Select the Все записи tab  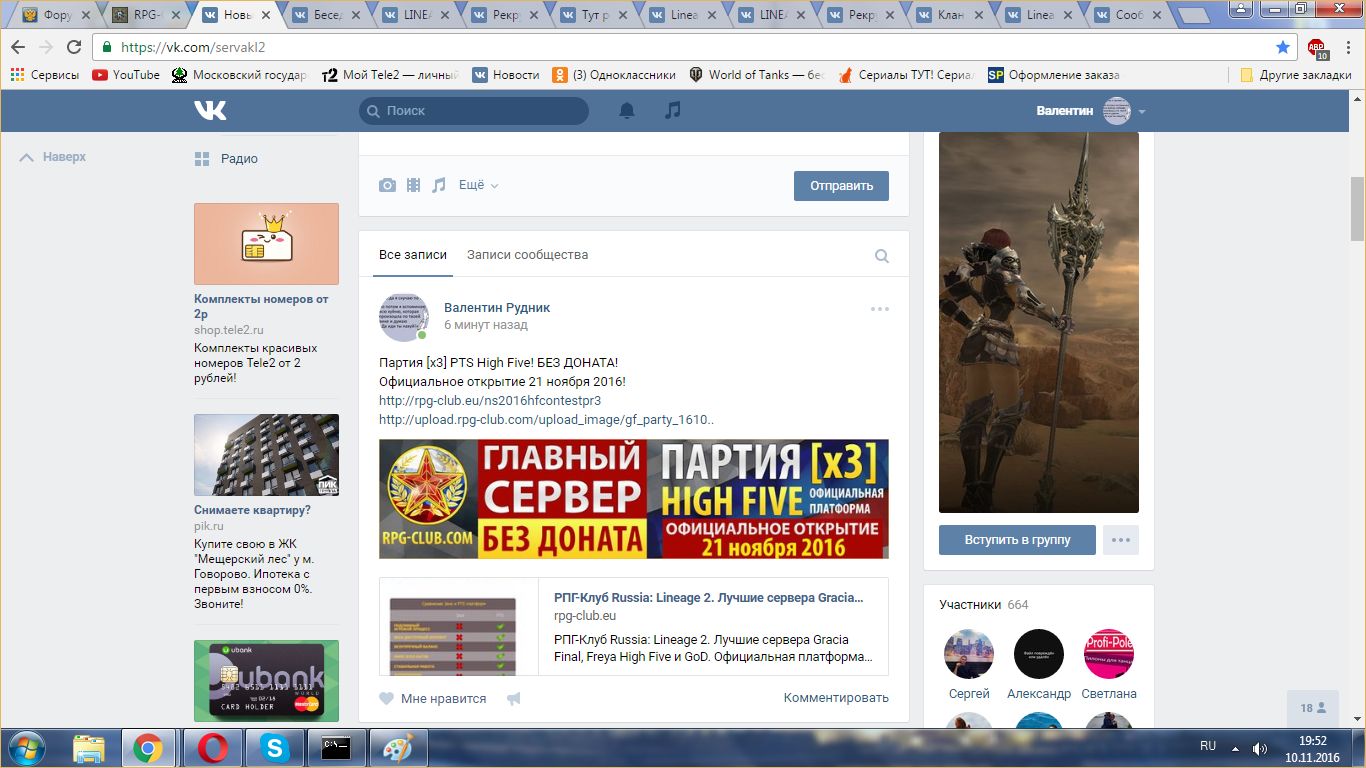click(413, 255)
